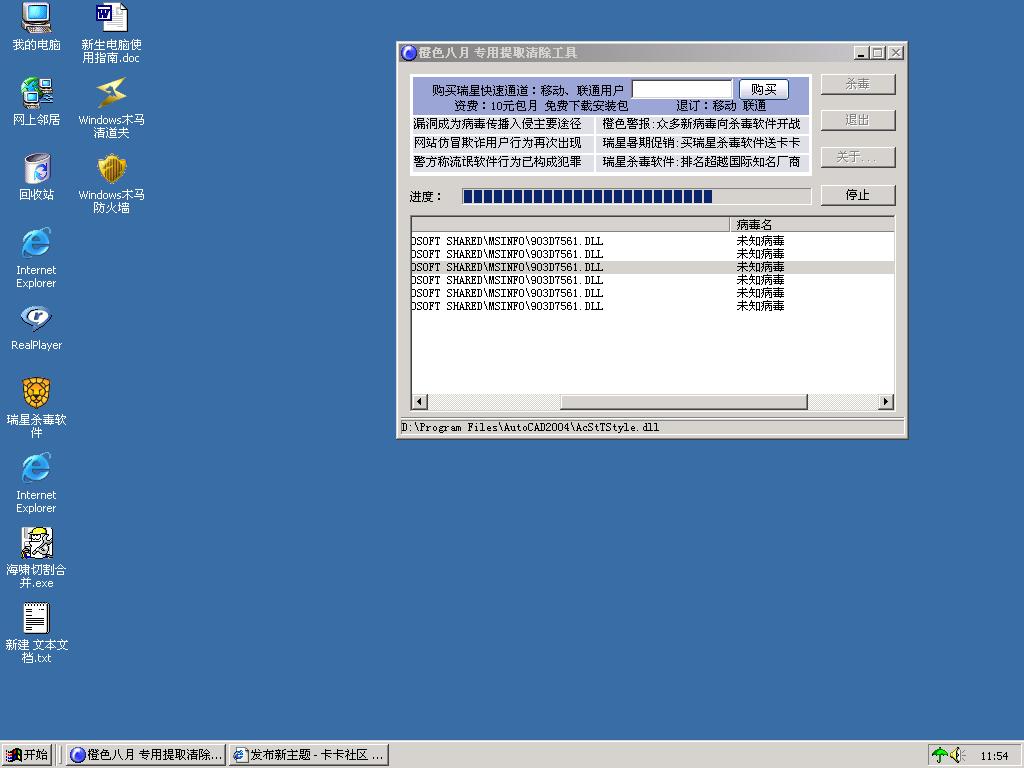The image size is (1024, 768).
Task: Click the disabled 杀毒 button
Action: point(857,84)
